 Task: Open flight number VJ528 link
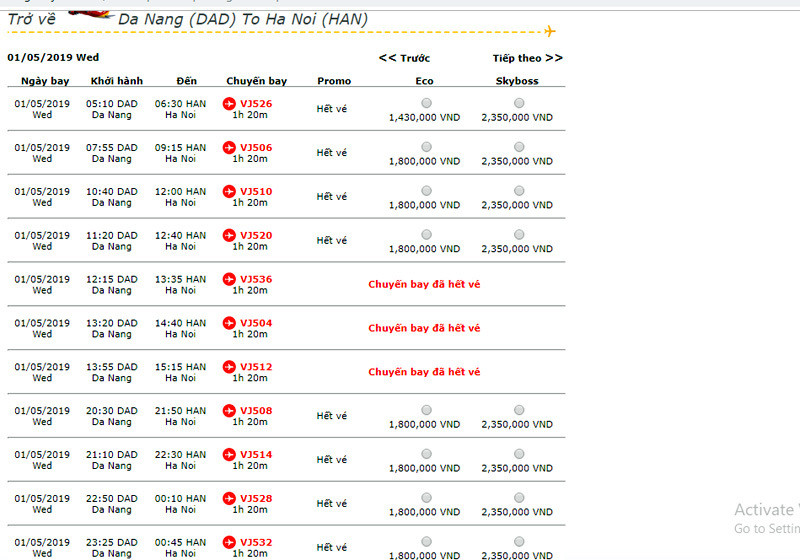click(x=256, y=498)
